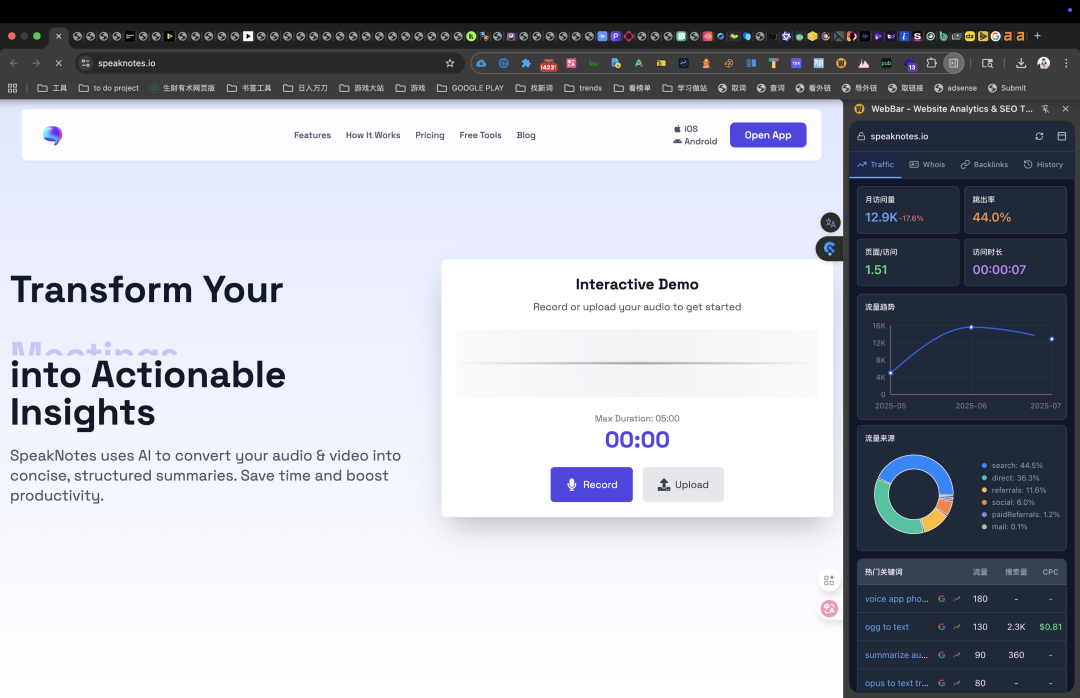Click the blue cloud download extension icon
This screenshot has width=1080, height=698.
(481, 63)
